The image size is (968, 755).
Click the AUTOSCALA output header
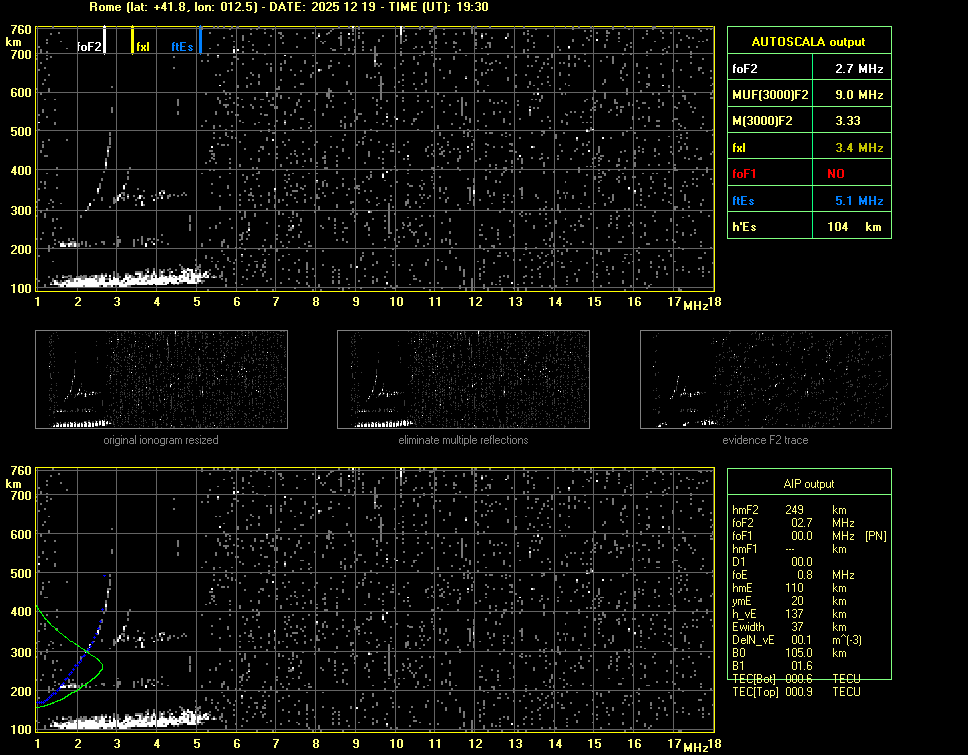pos(808,42)
